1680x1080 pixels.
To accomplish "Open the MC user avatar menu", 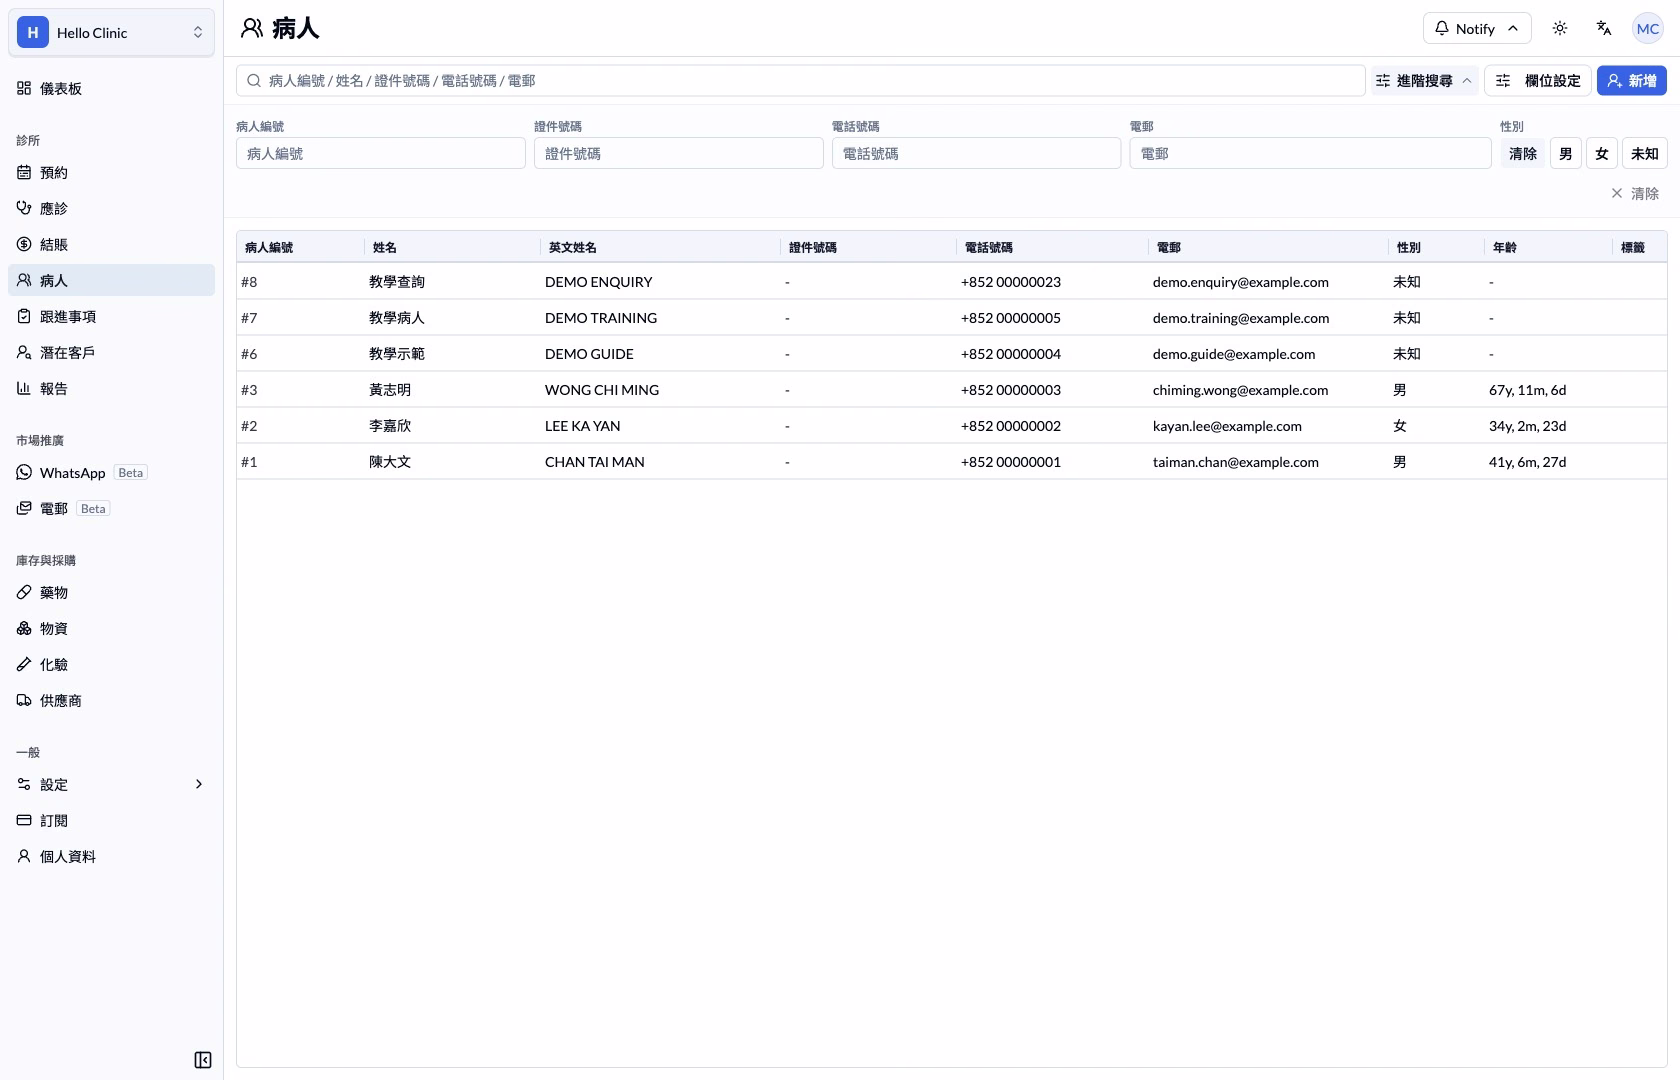I will point(1647,28).
